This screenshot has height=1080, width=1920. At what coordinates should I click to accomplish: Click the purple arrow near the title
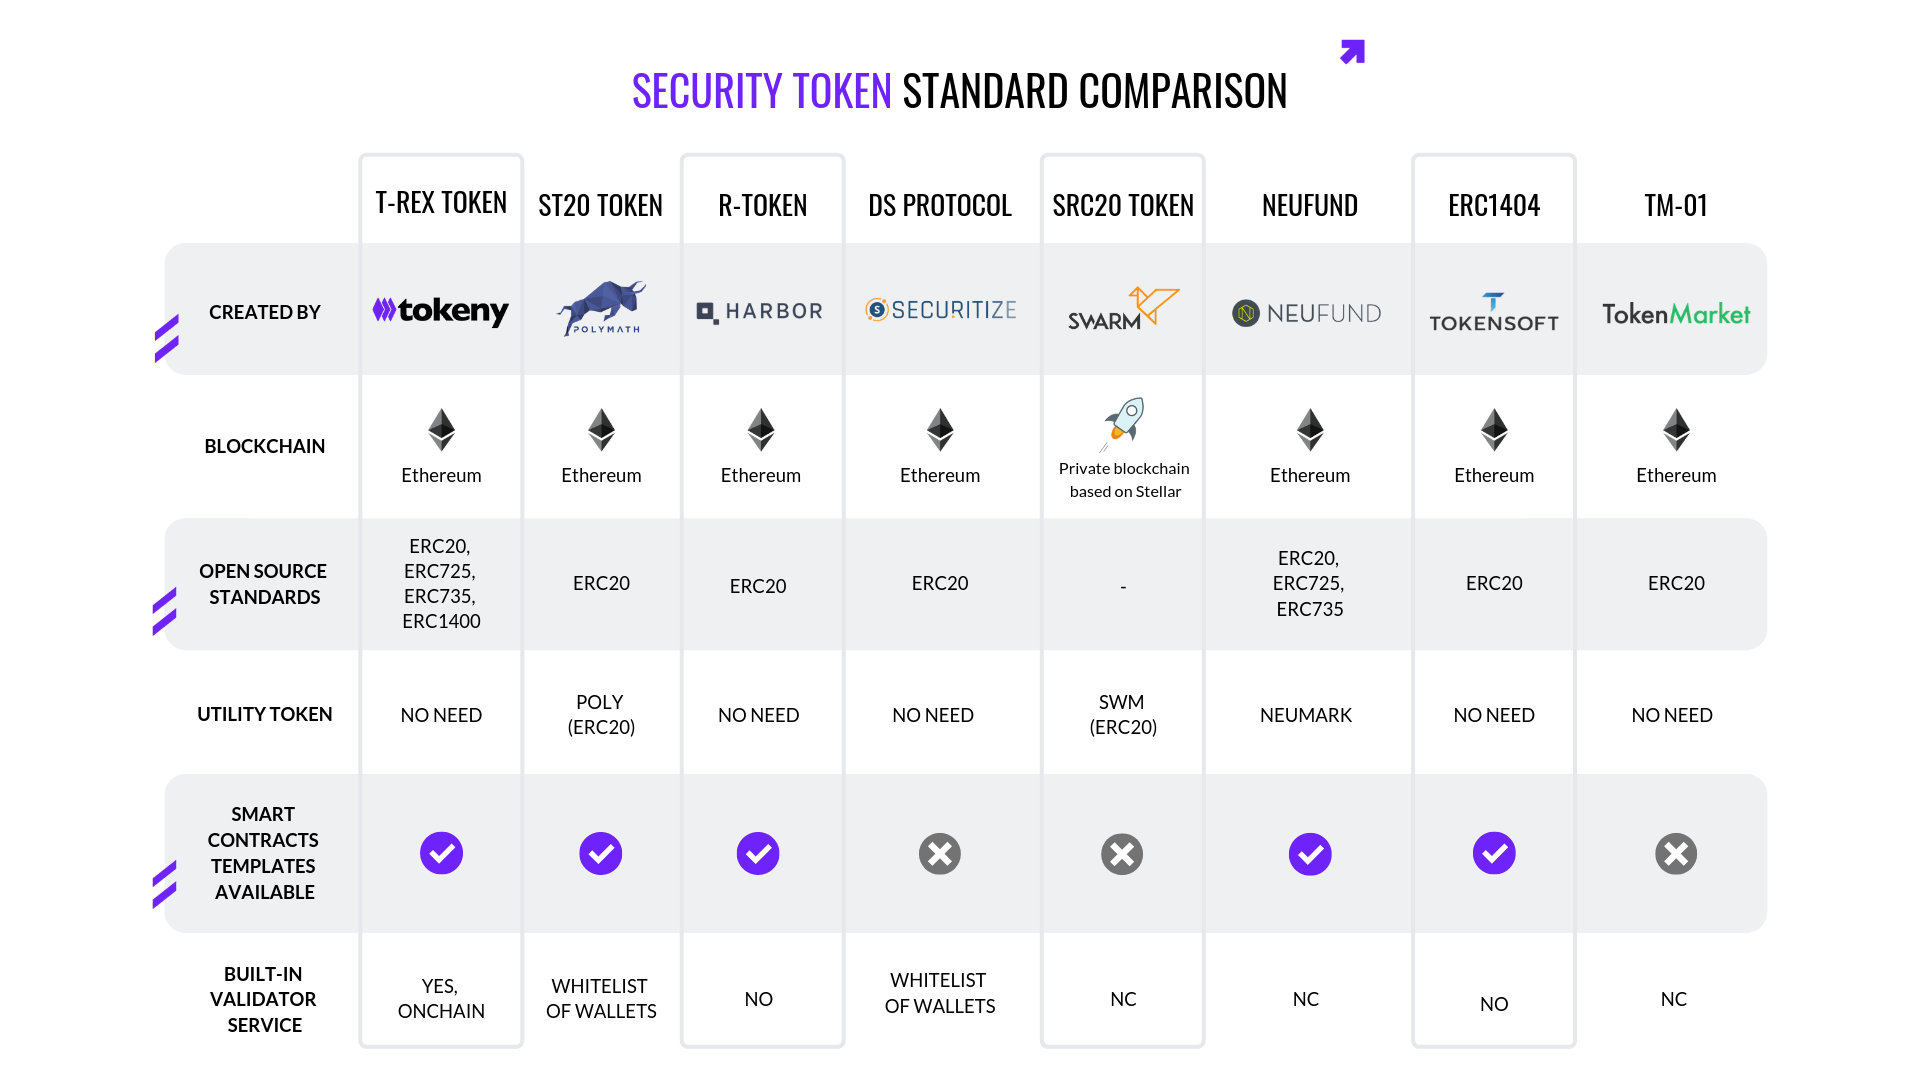pyautogui.click(x=1353, y=51)
